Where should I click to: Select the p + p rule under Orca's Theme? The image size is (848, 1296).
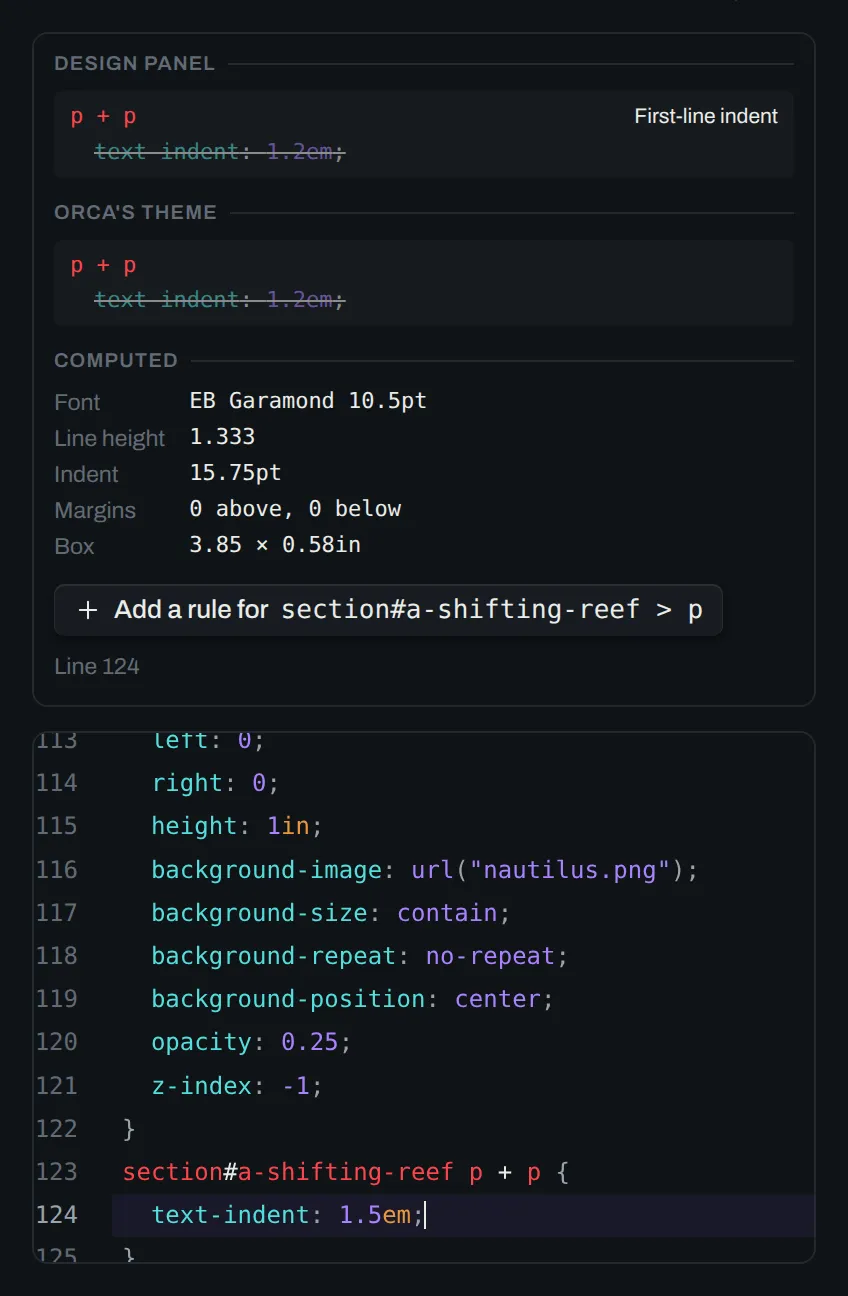[x=104, y=266]
